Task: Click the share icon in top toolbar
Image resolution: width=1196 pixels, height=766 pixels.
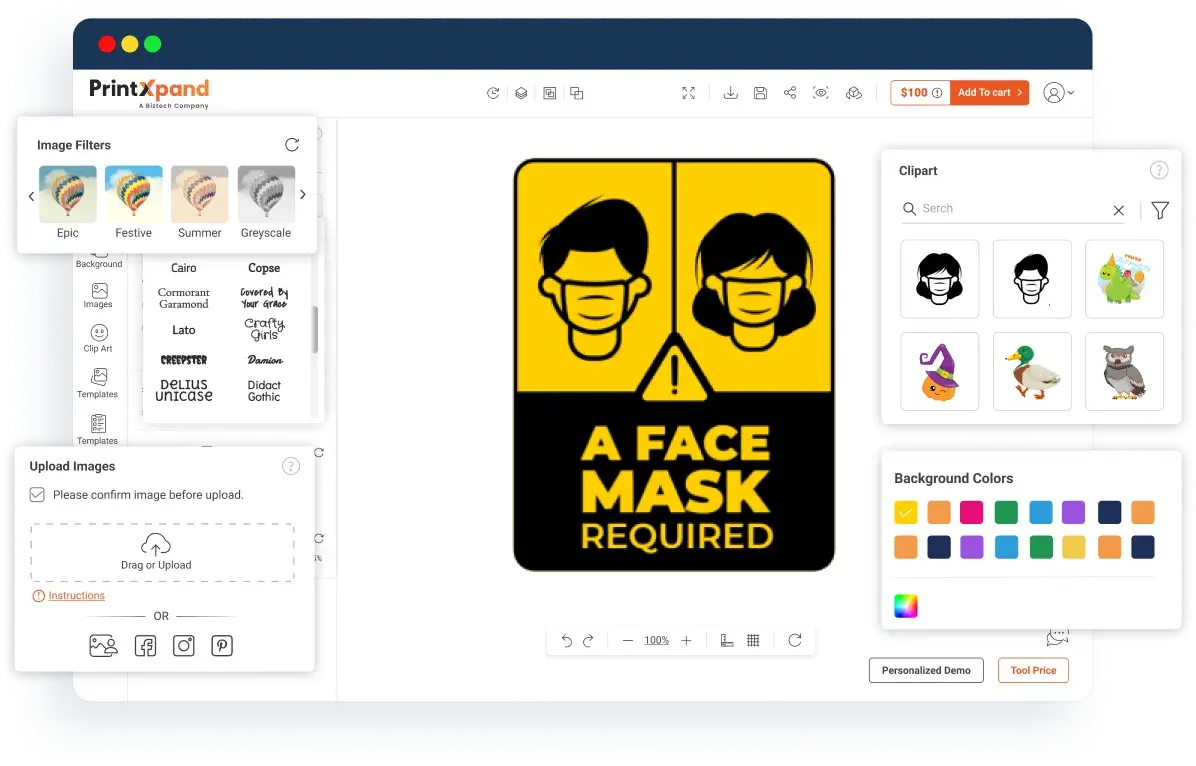Action: click(x=790, y=93)
